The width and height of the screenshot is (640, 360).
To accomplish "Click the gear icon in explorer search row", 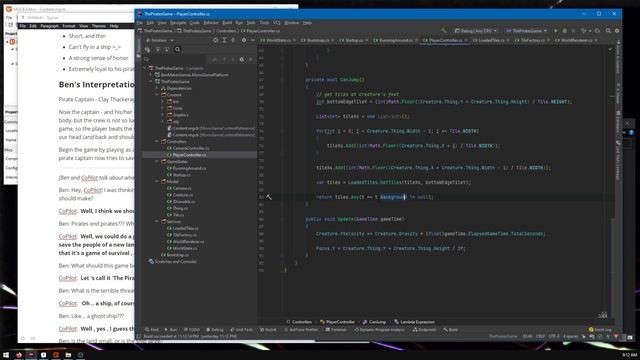I will [x=242, y=59].
